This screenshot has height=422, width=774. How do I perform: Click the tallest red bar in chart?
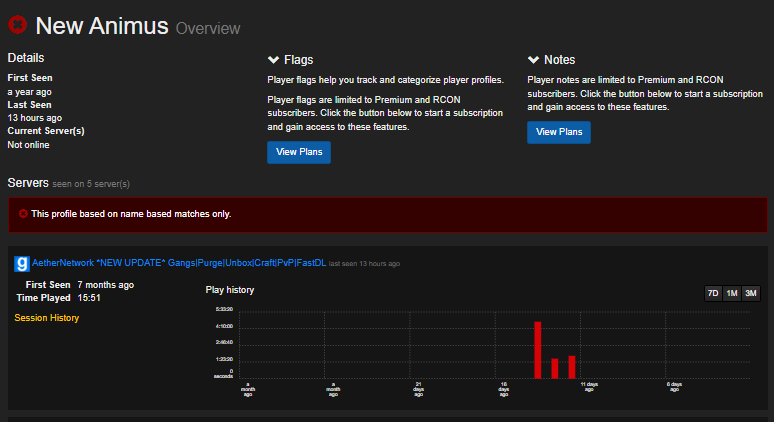coord(538,349)
